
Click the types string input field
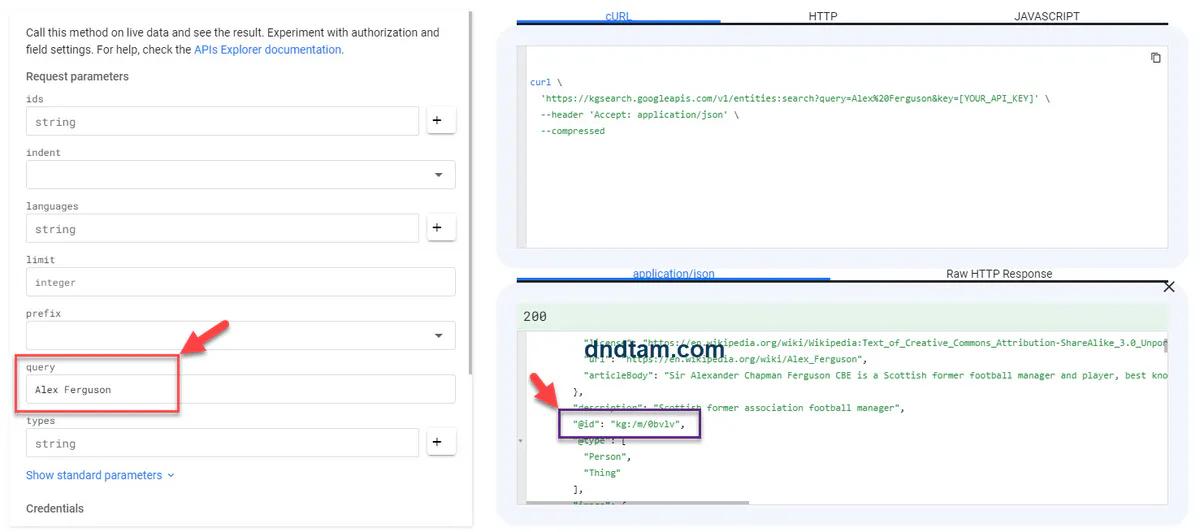tap(222, 442)
